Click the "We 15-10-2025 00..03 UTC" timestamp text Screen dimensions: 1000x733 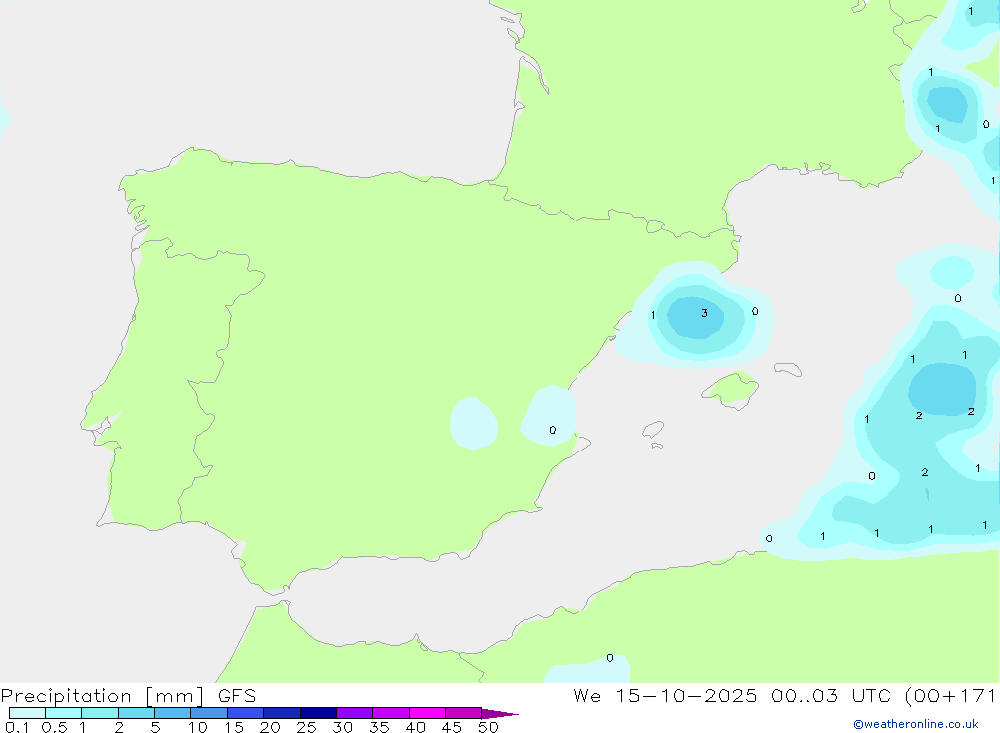pyautogui.click(x=731, y=695)
